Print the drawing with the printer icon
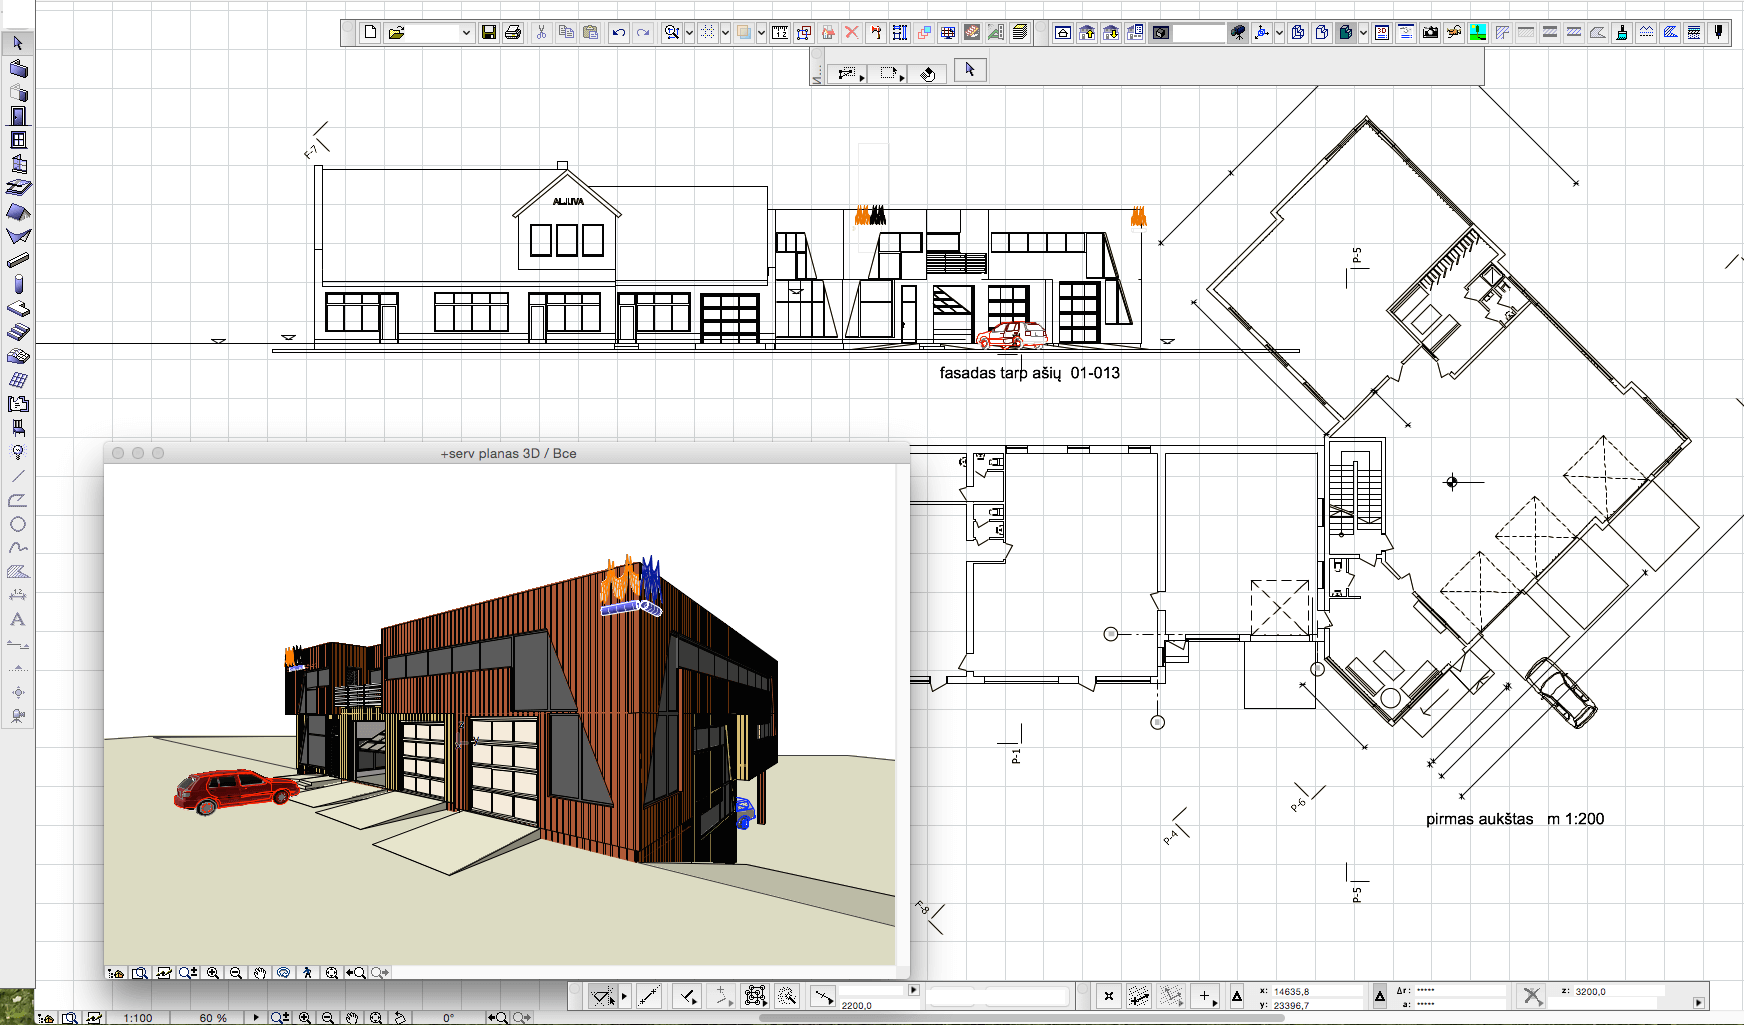The width and height of the screenshot is (1744, 1025). click(513, 32)
